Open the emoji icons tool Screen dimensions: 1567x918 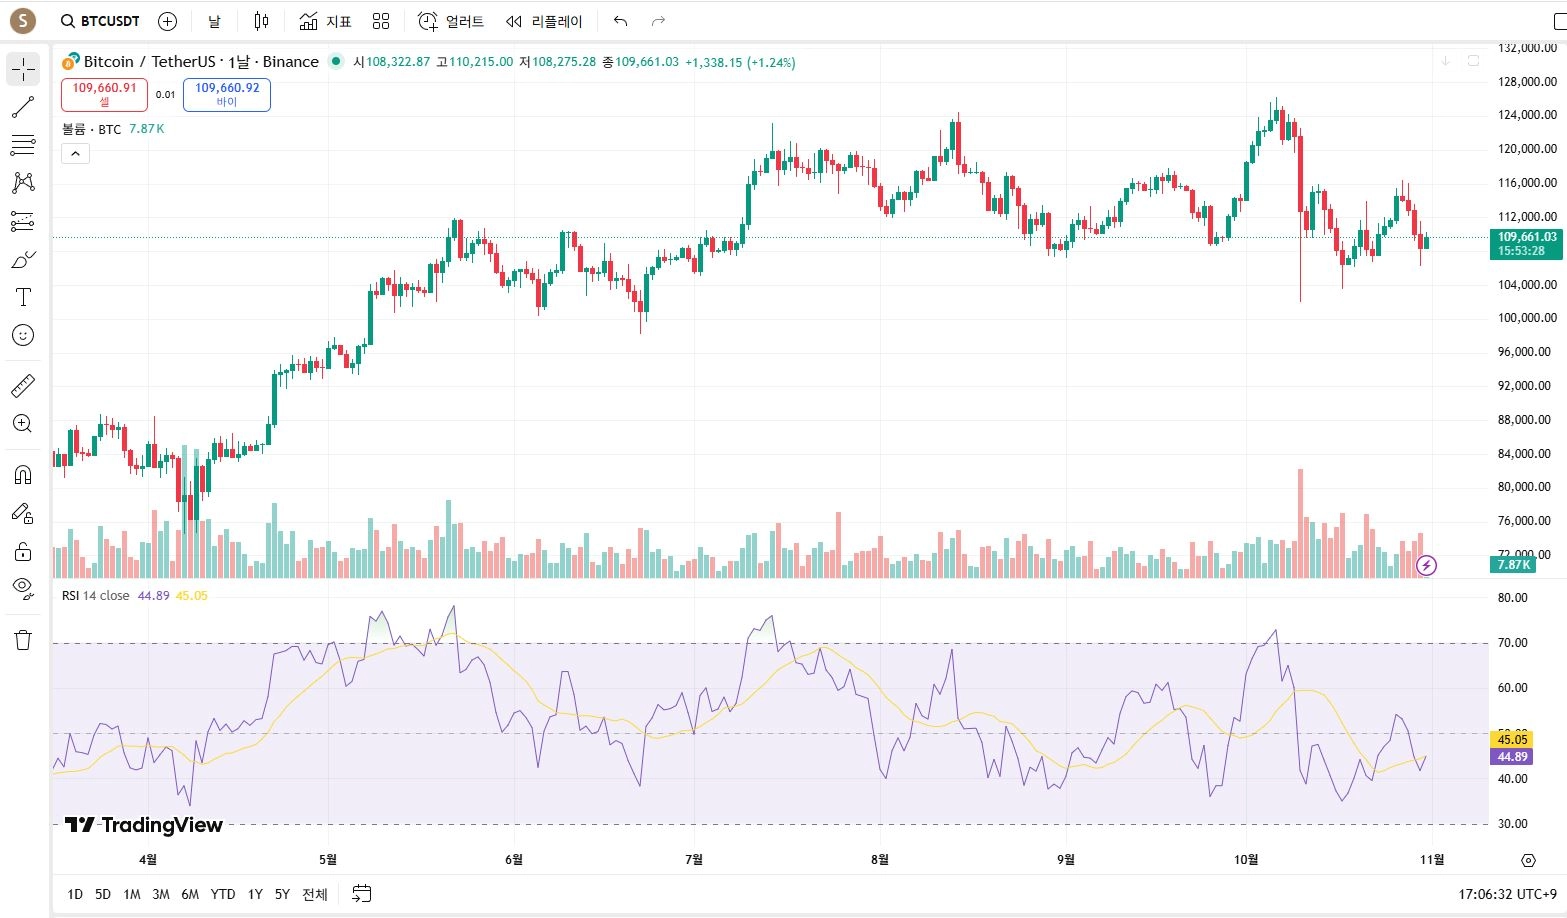click(23, 335)
